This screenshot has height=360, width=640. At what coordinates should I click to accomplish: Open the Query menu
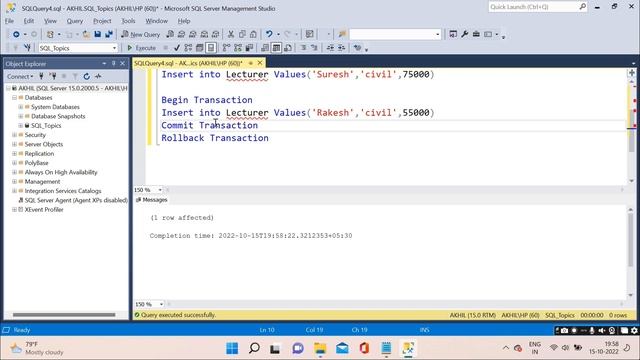[x=75, y=21]
